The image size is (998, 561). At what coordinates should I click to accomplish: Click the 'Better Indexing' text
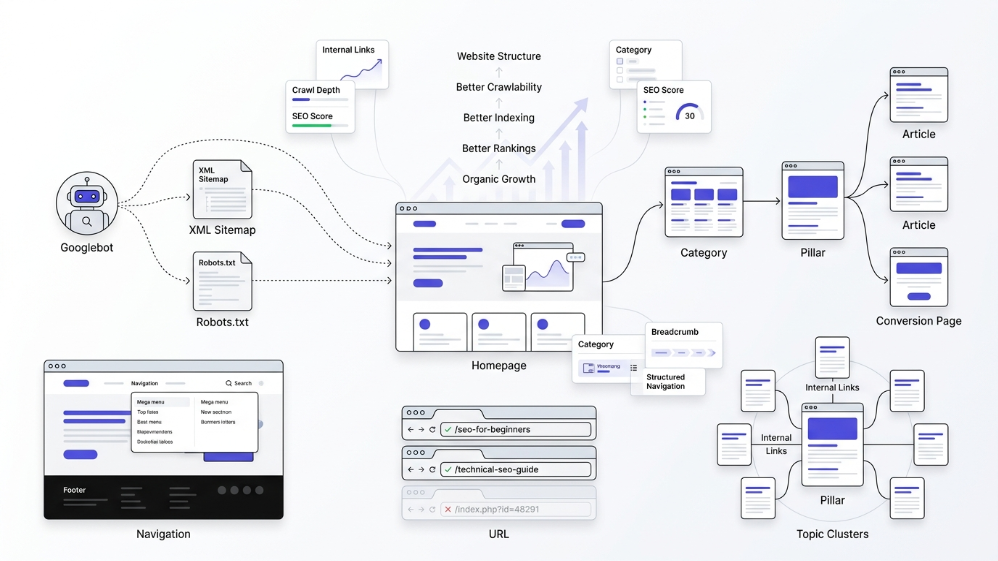click(x=499, y=118)
